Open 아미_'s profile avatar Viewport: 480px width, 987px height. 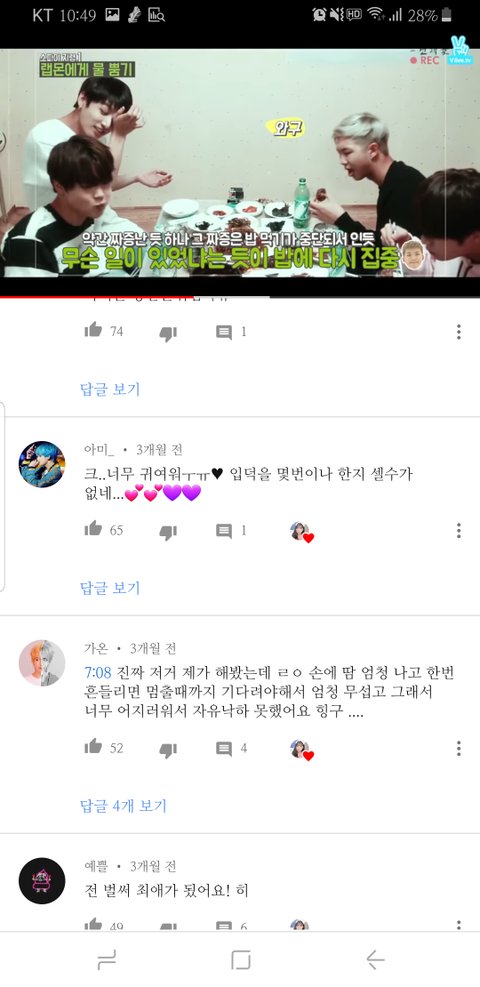coord(42,465)
